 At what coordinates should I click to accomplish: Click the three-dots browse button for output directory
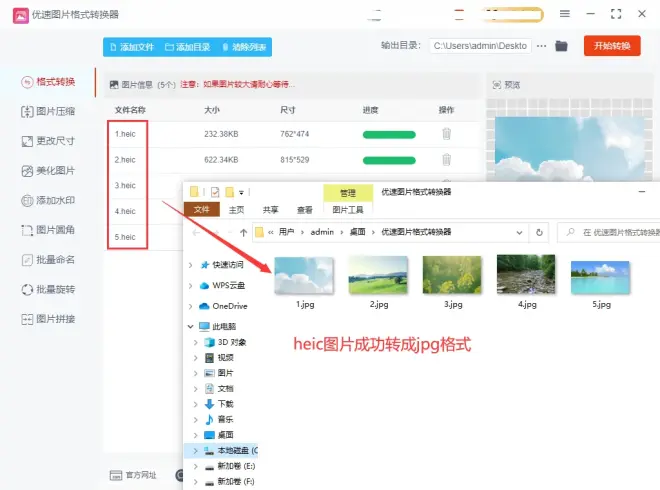coord(541,46)
